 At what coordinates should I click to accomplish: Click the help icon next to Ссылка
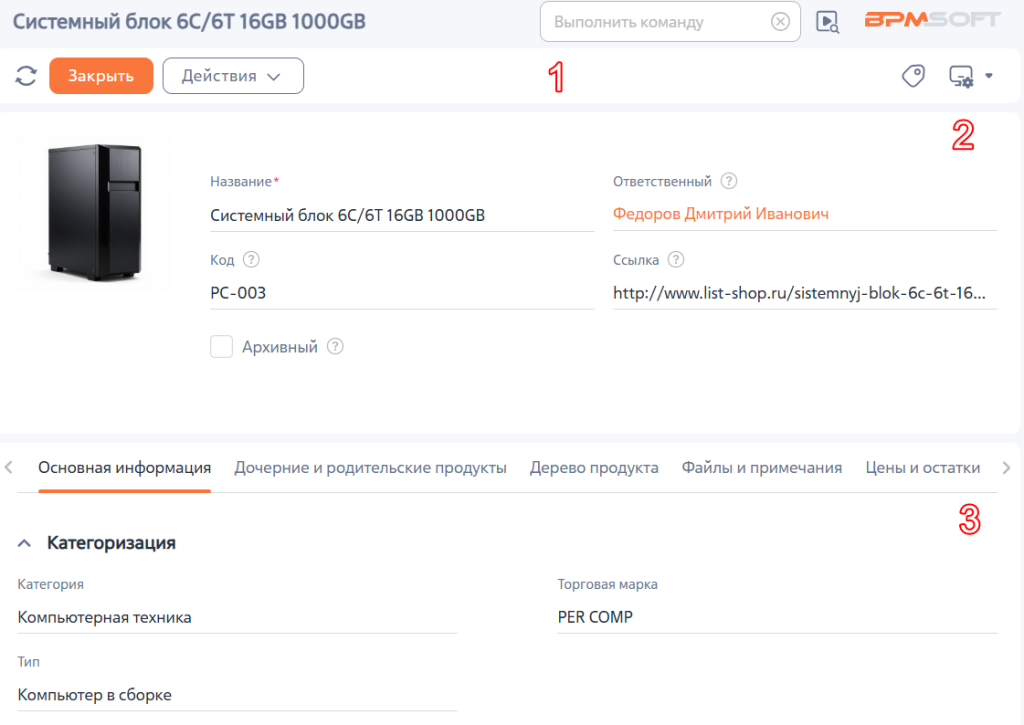click(x=676, y=259)
